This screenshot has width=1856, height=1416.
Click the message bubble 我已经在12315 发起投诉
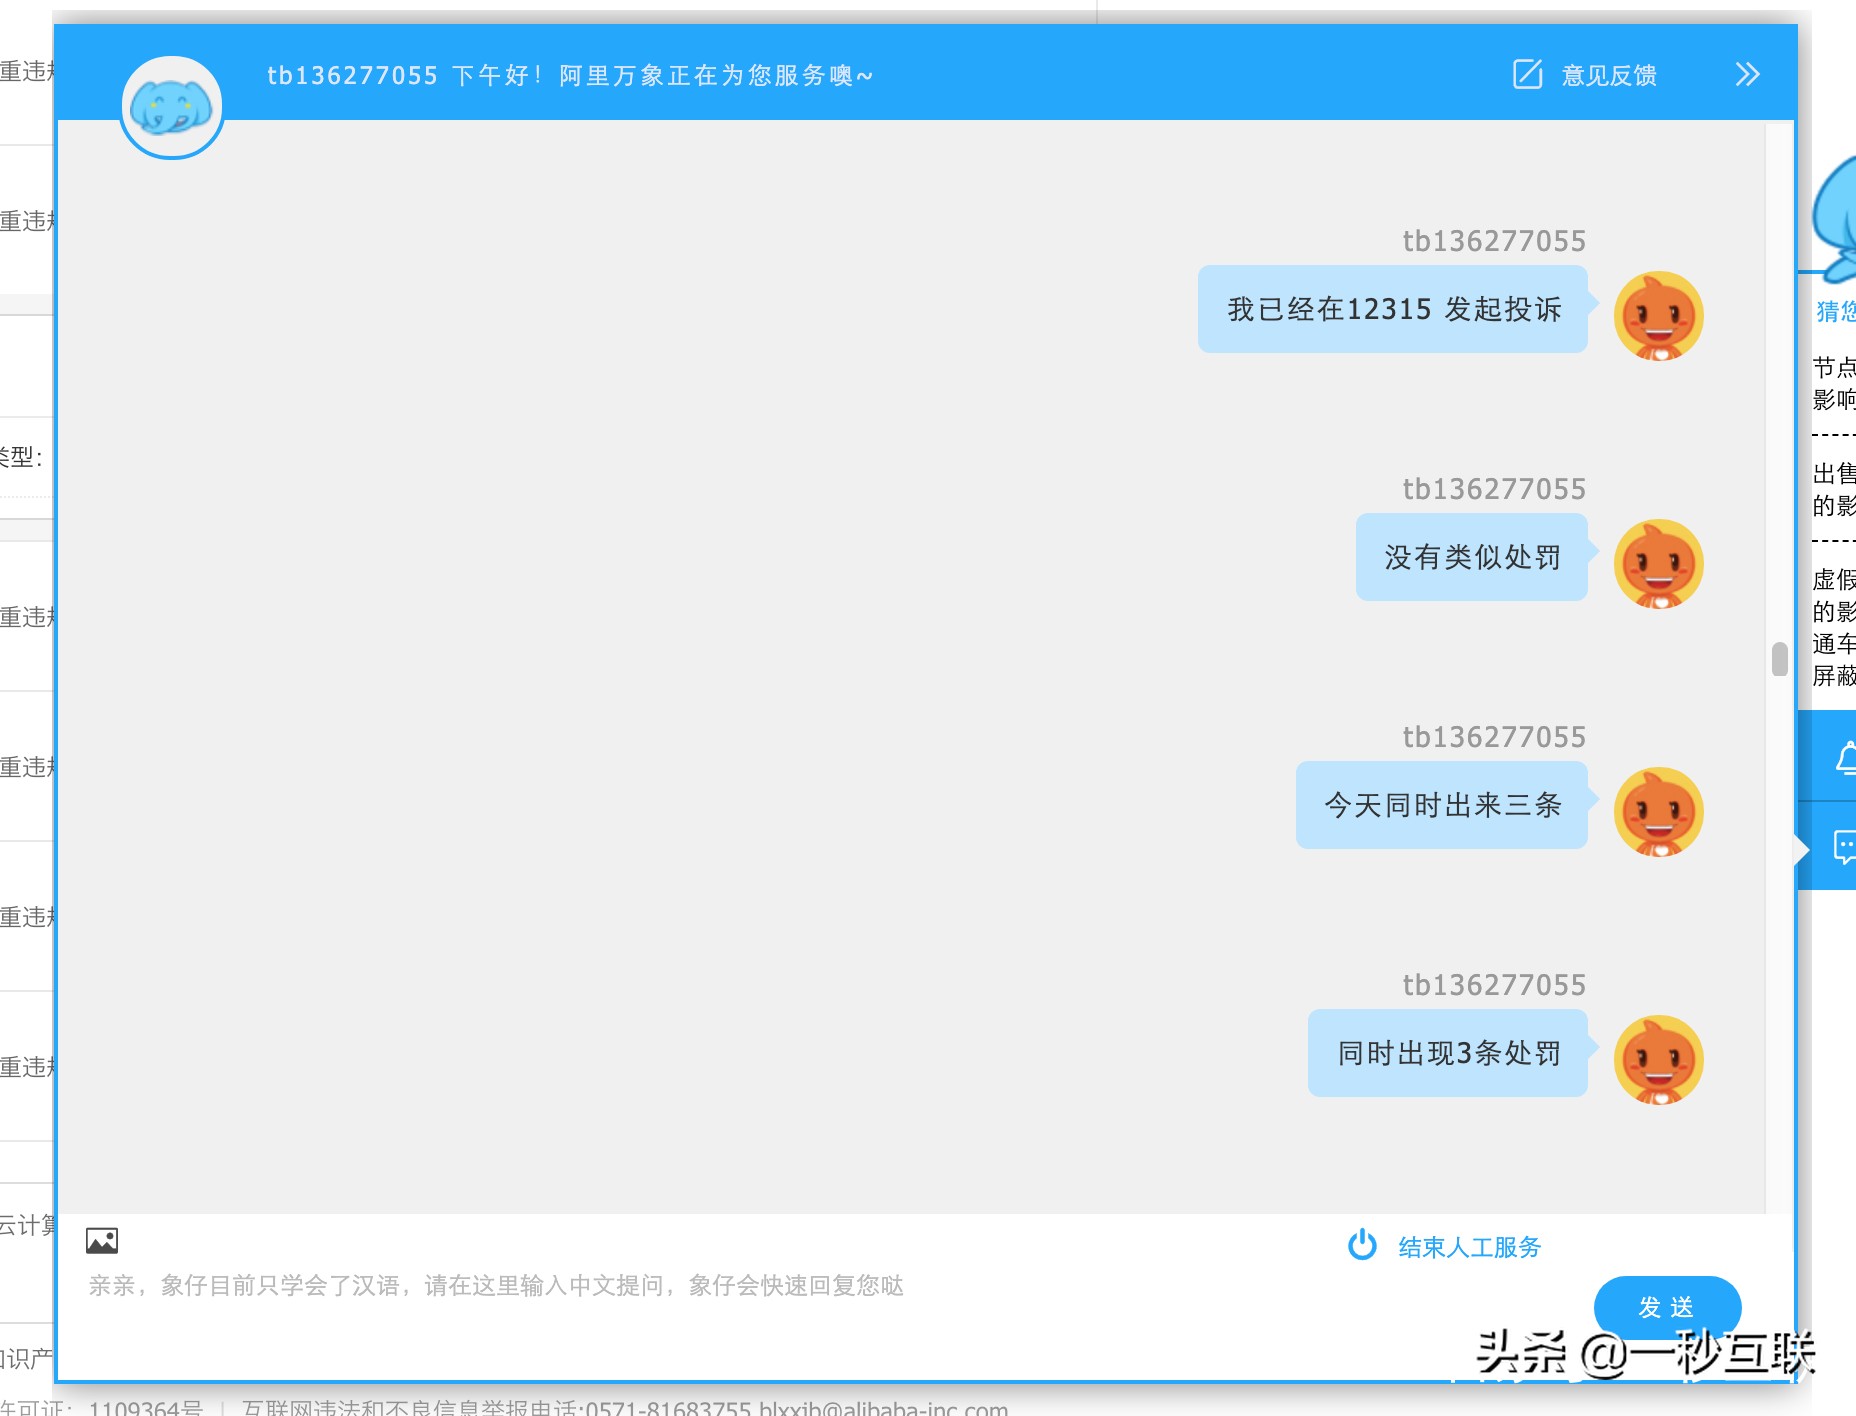[x=1393, y=309]
